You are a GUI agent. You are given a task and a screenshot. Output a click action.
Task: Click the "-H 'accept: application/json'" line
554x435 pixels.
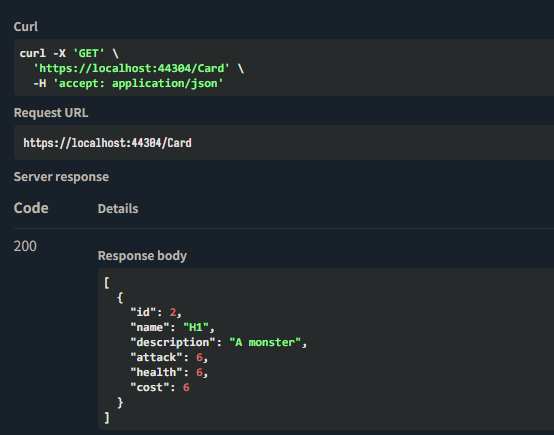coord(128,83)
